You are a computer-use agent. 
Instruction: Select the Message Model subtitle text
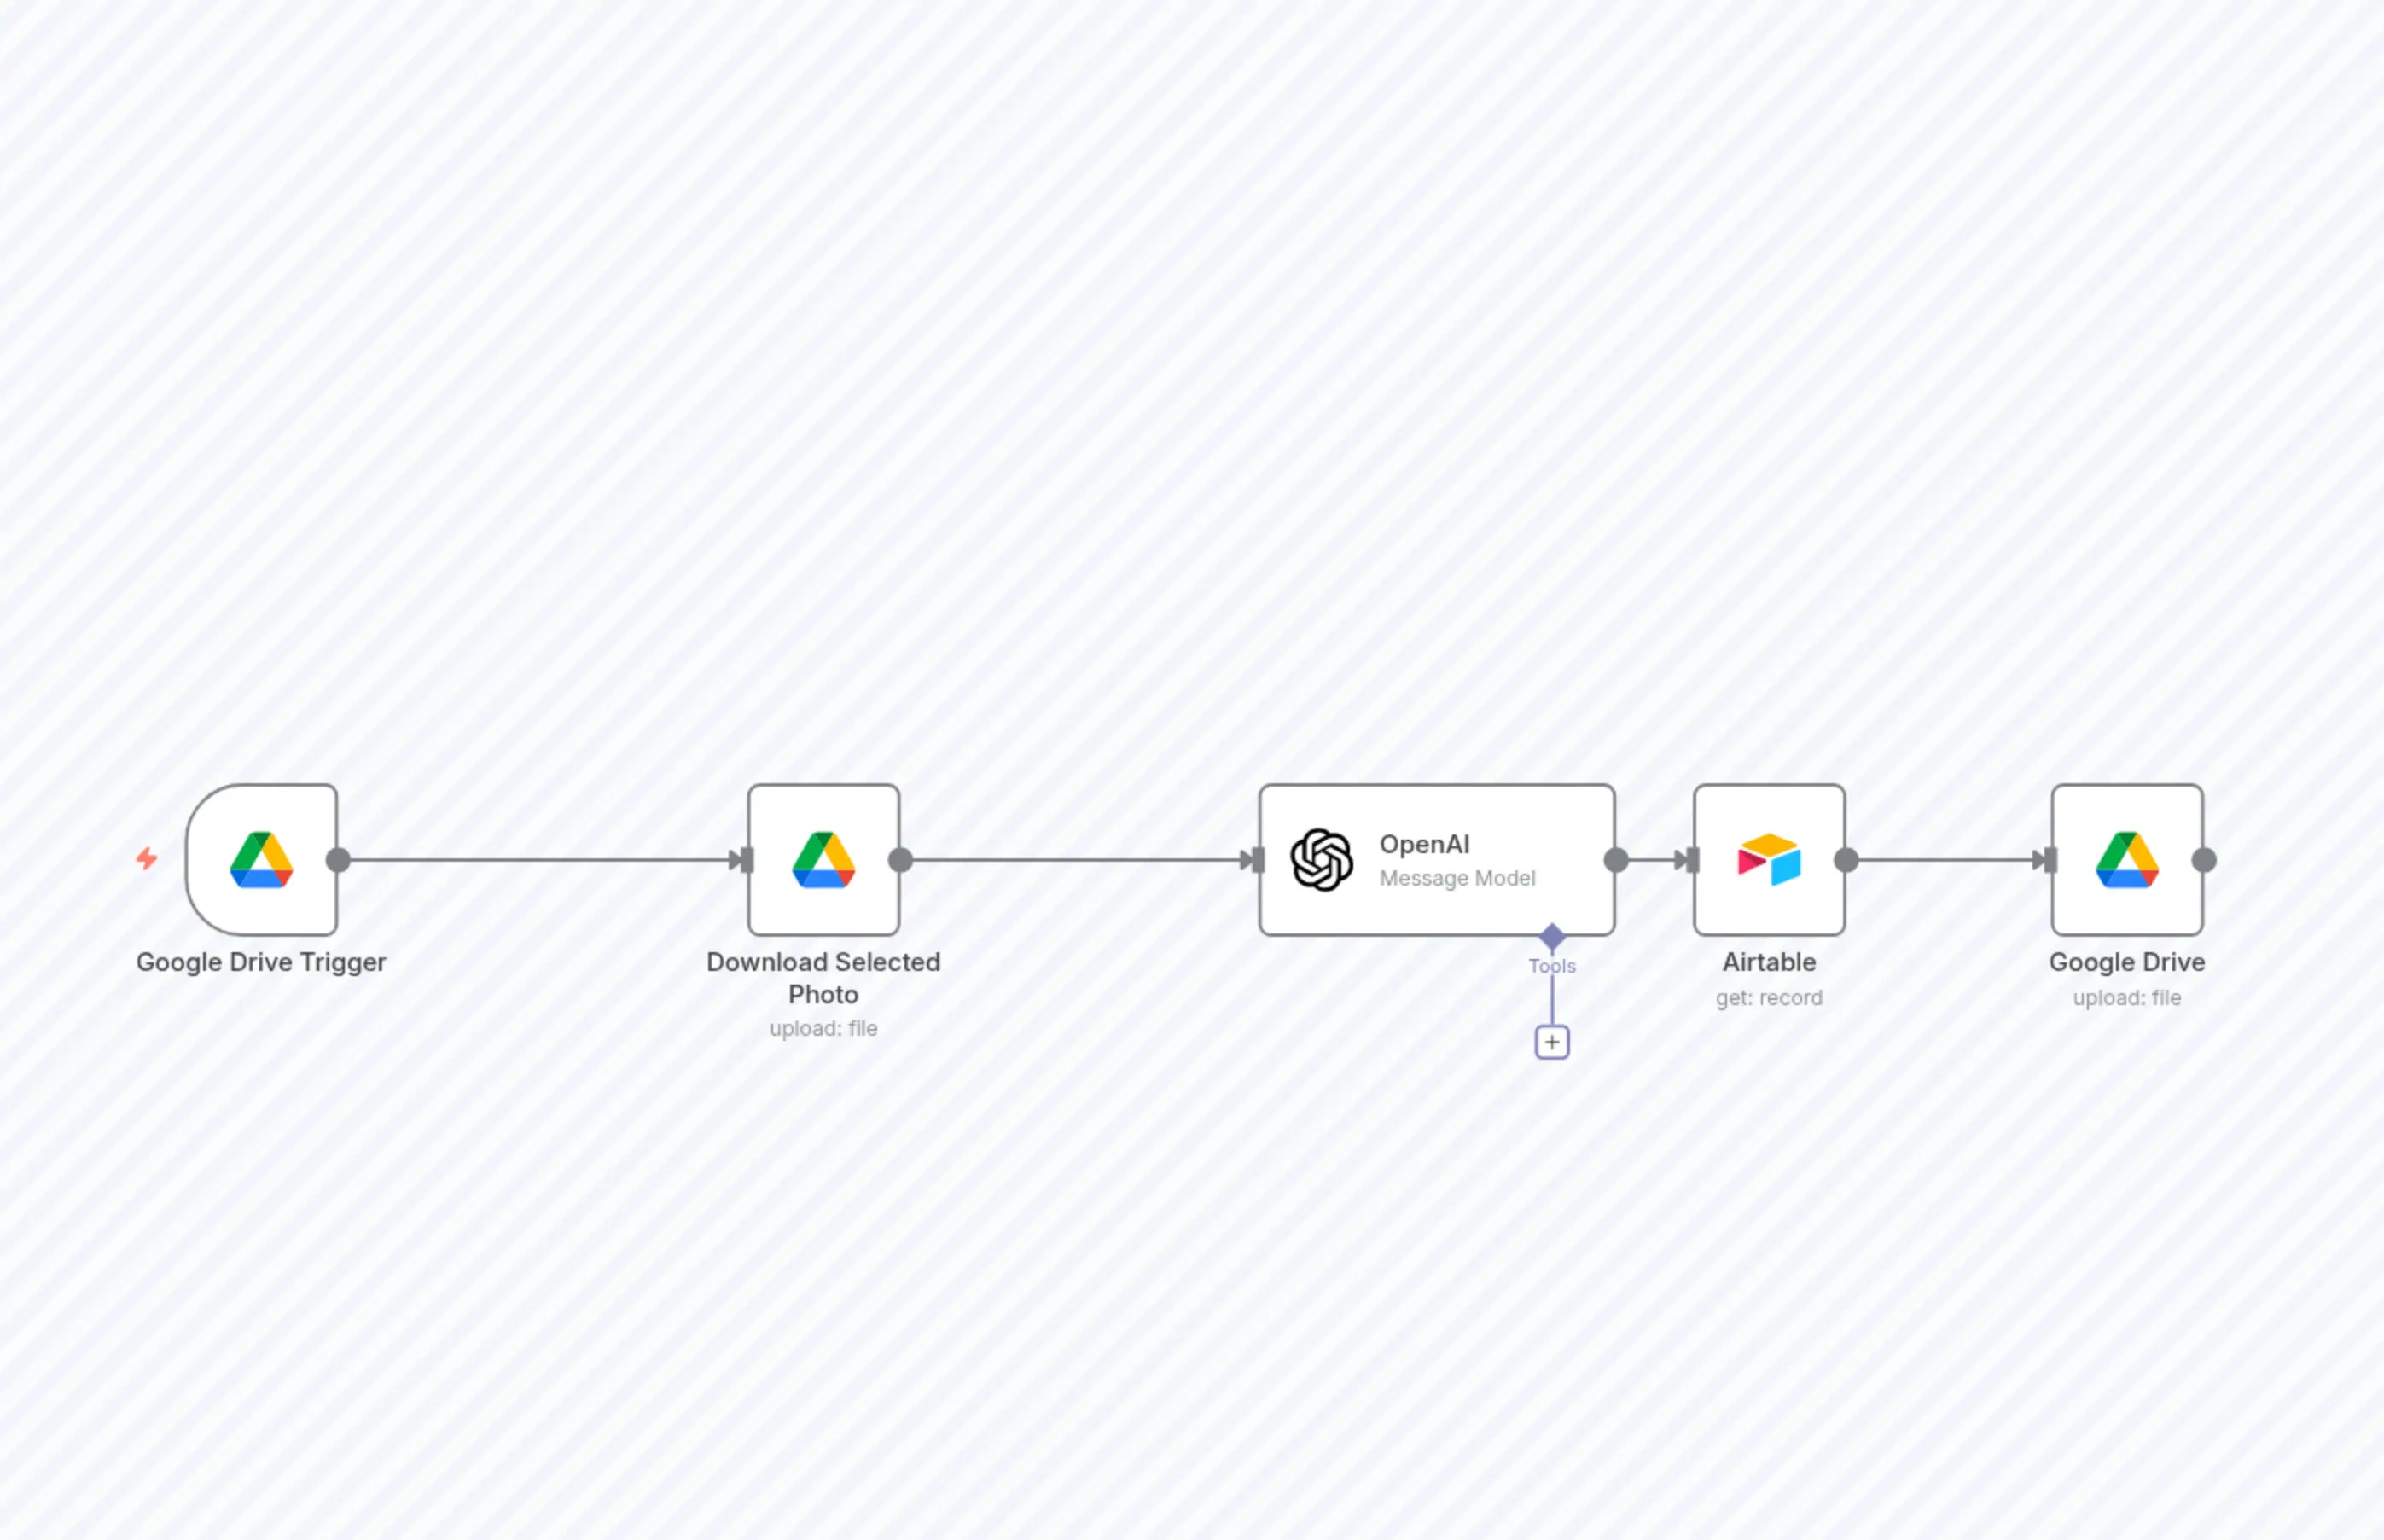pos(1458,878)
